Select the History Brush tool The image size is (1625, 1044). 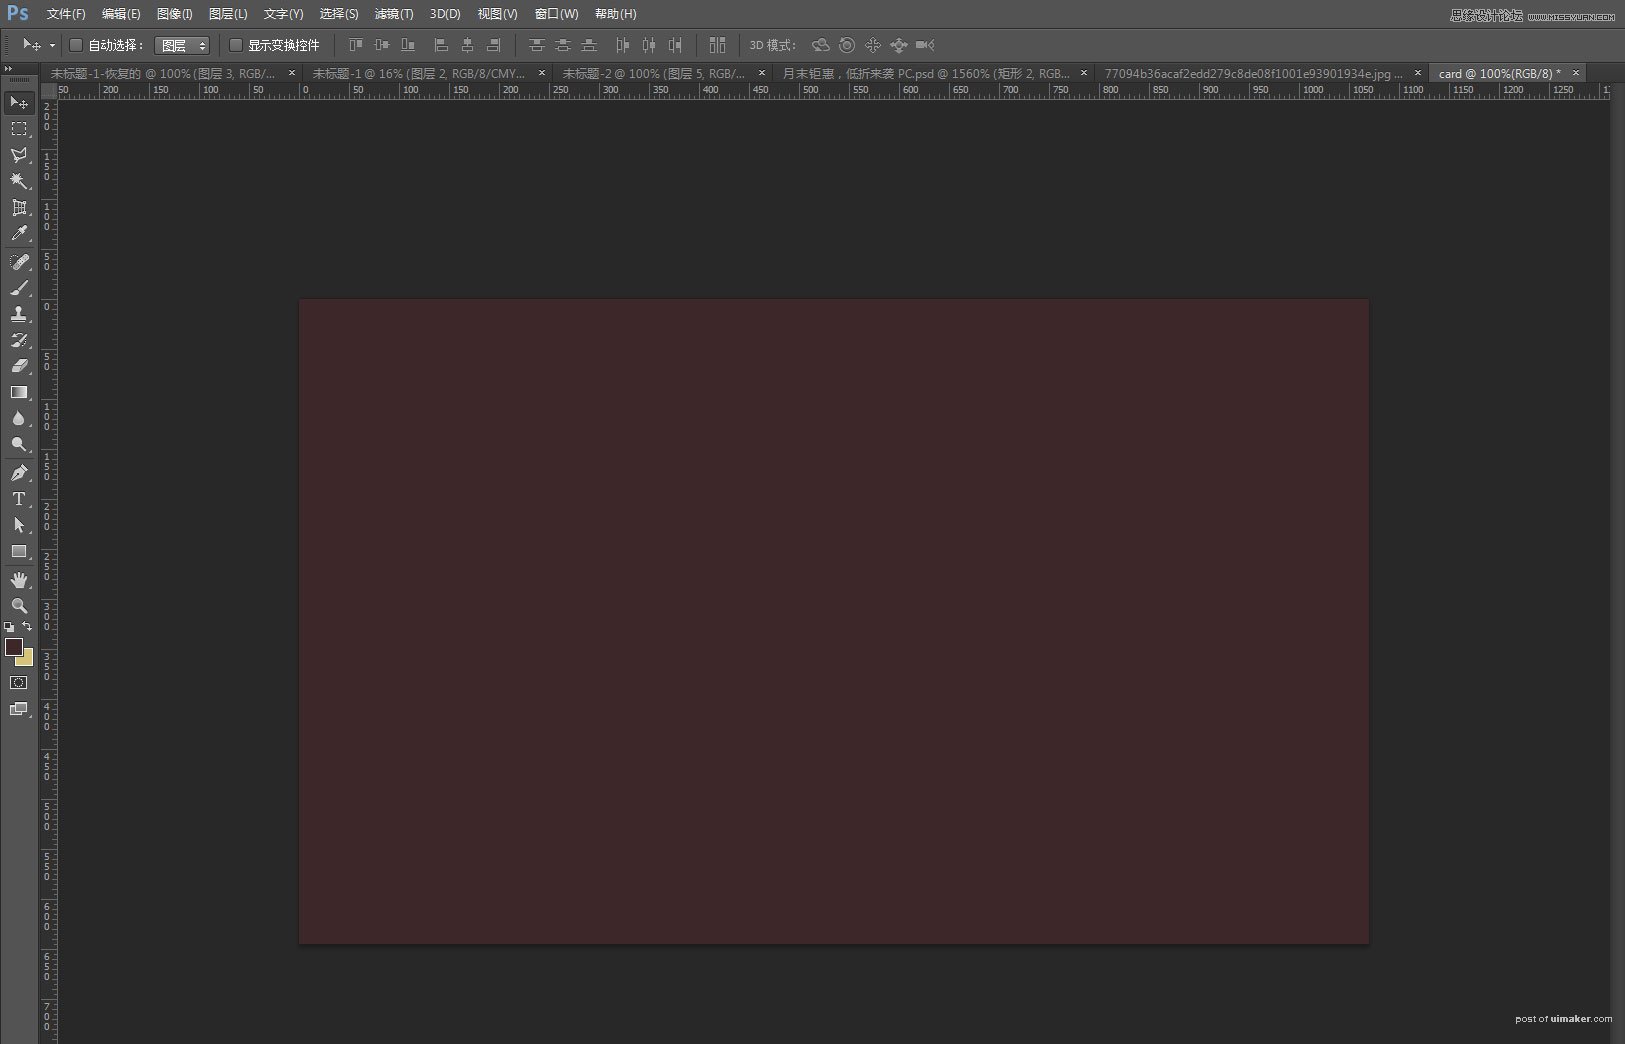click(x=19, y=340)
